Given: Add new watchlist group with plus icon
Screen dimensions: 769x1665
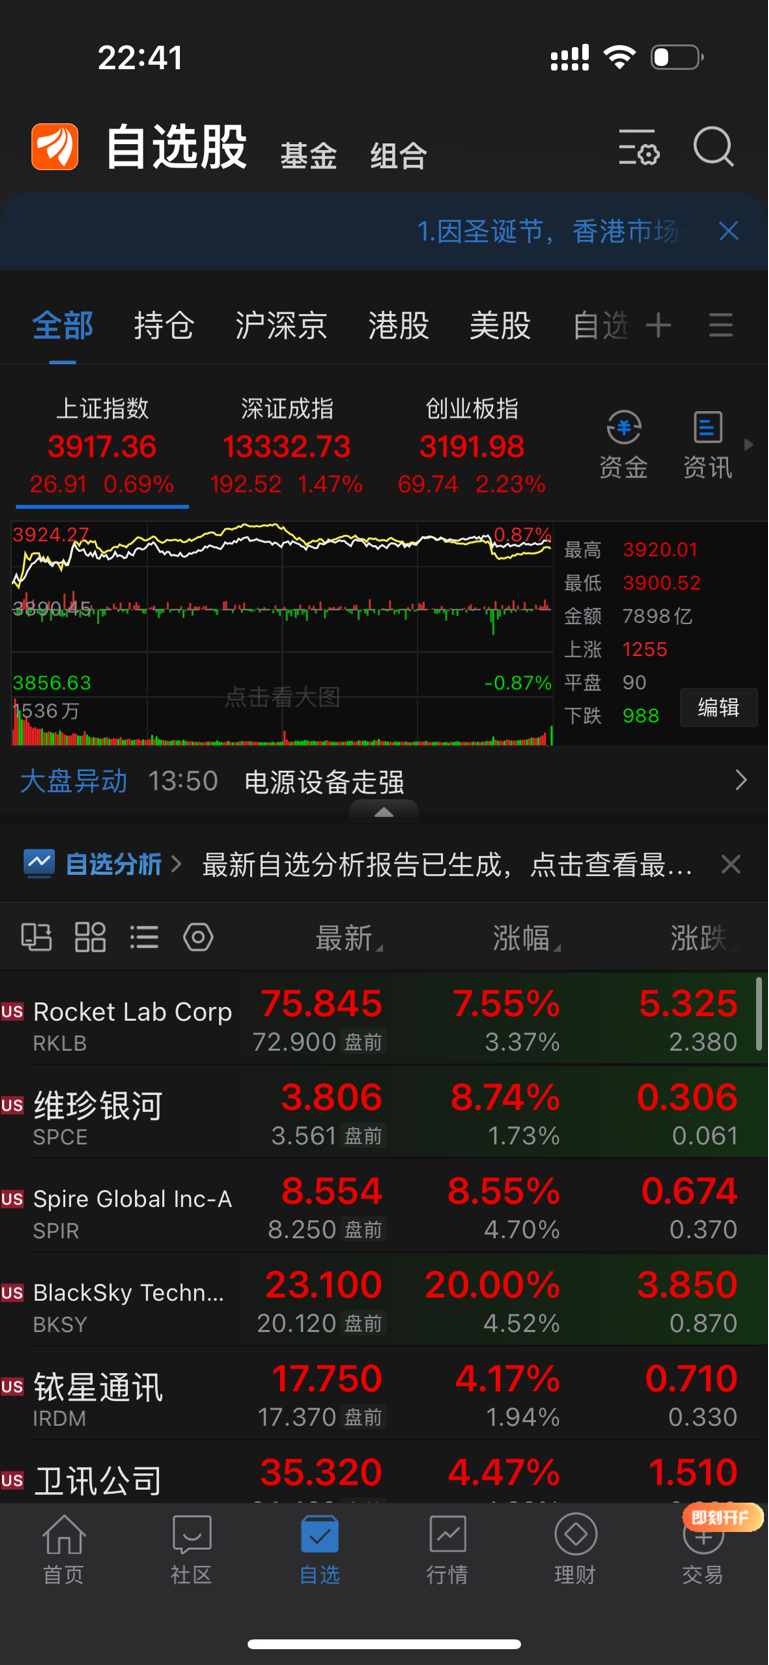Looking at the screenshot, I should coord(658,325).
